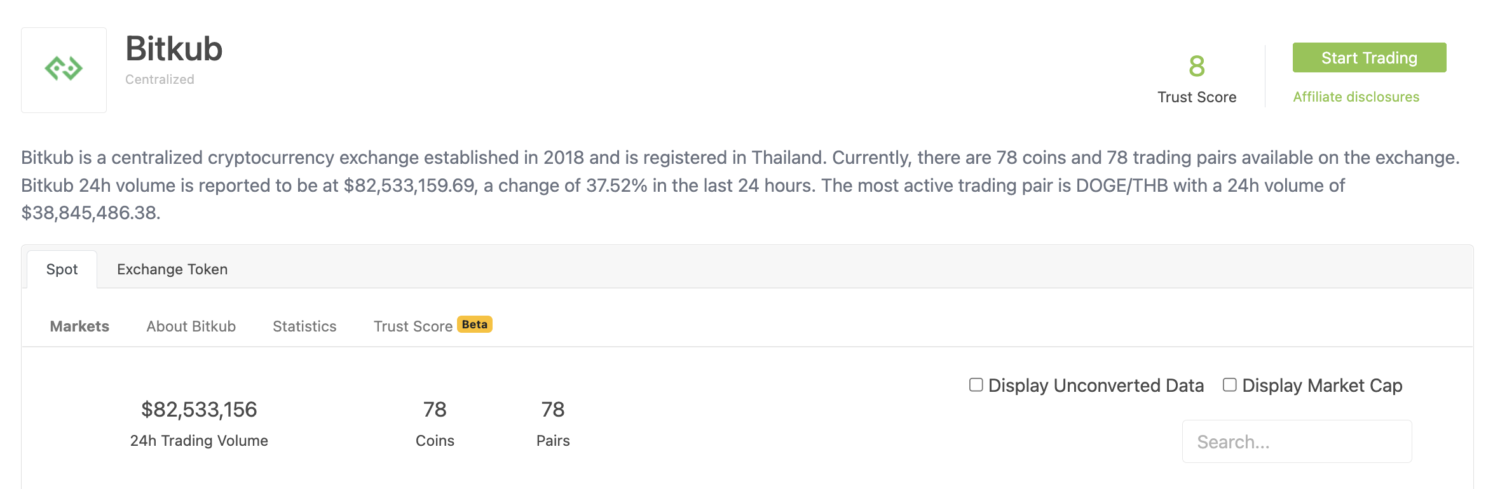Viewport: 1500px width, 489px height.
Task: Open the Statistics sub-tab
Action: [x=304, y=326]
